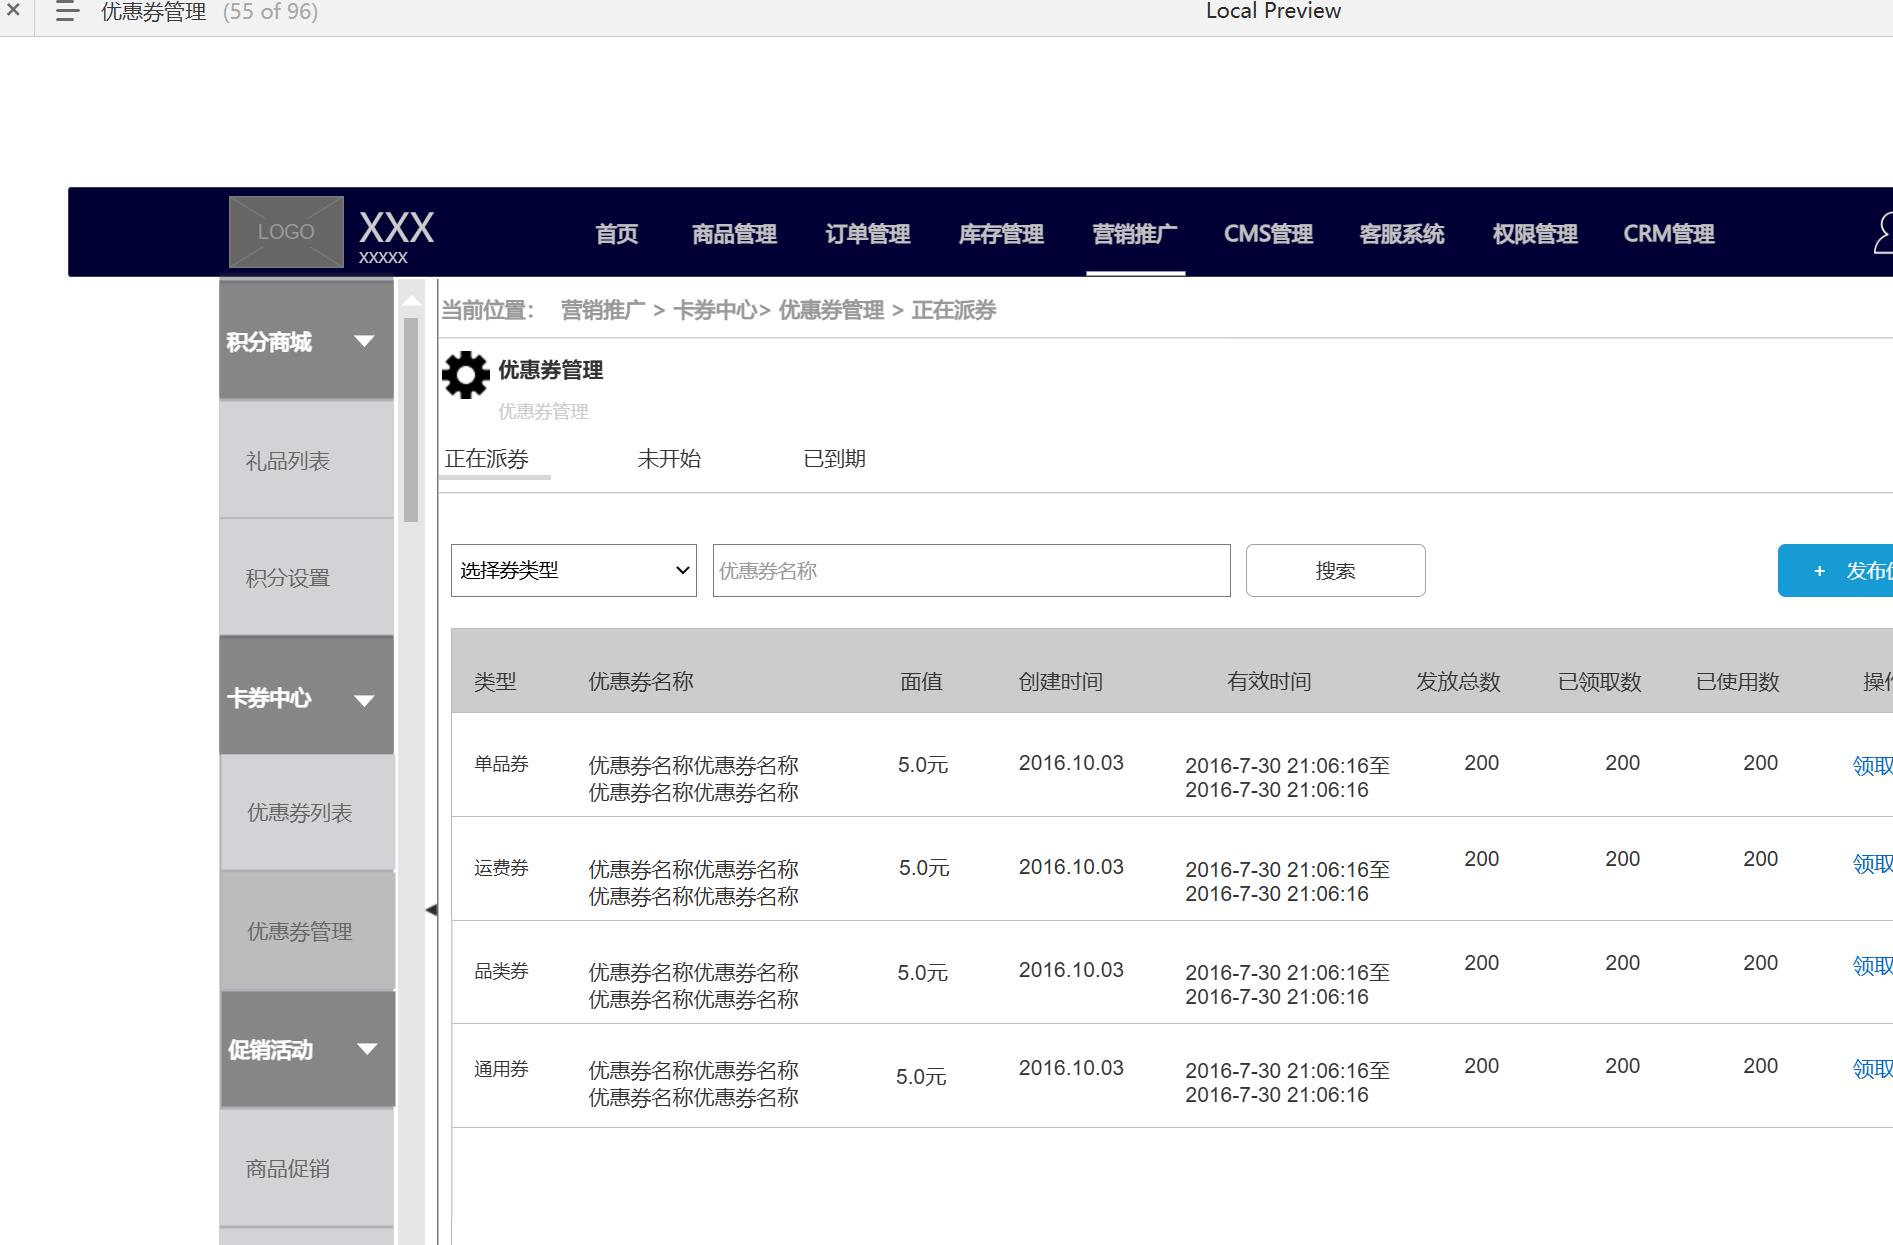Click the blue 发布 button
This screenshot has width=1893, height=1245.
(x=1836, y=571)
